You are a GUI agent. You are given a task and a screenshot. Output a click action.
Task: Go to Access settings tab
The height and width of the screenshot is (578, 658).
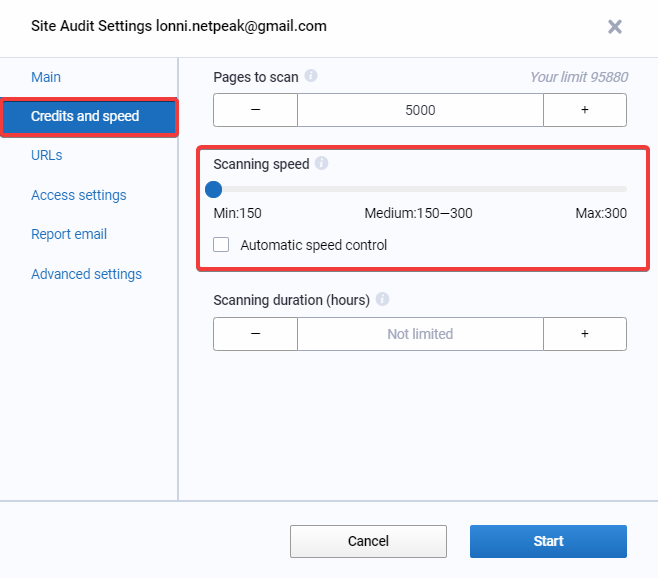pyautogui.click(x=78, y=195)
